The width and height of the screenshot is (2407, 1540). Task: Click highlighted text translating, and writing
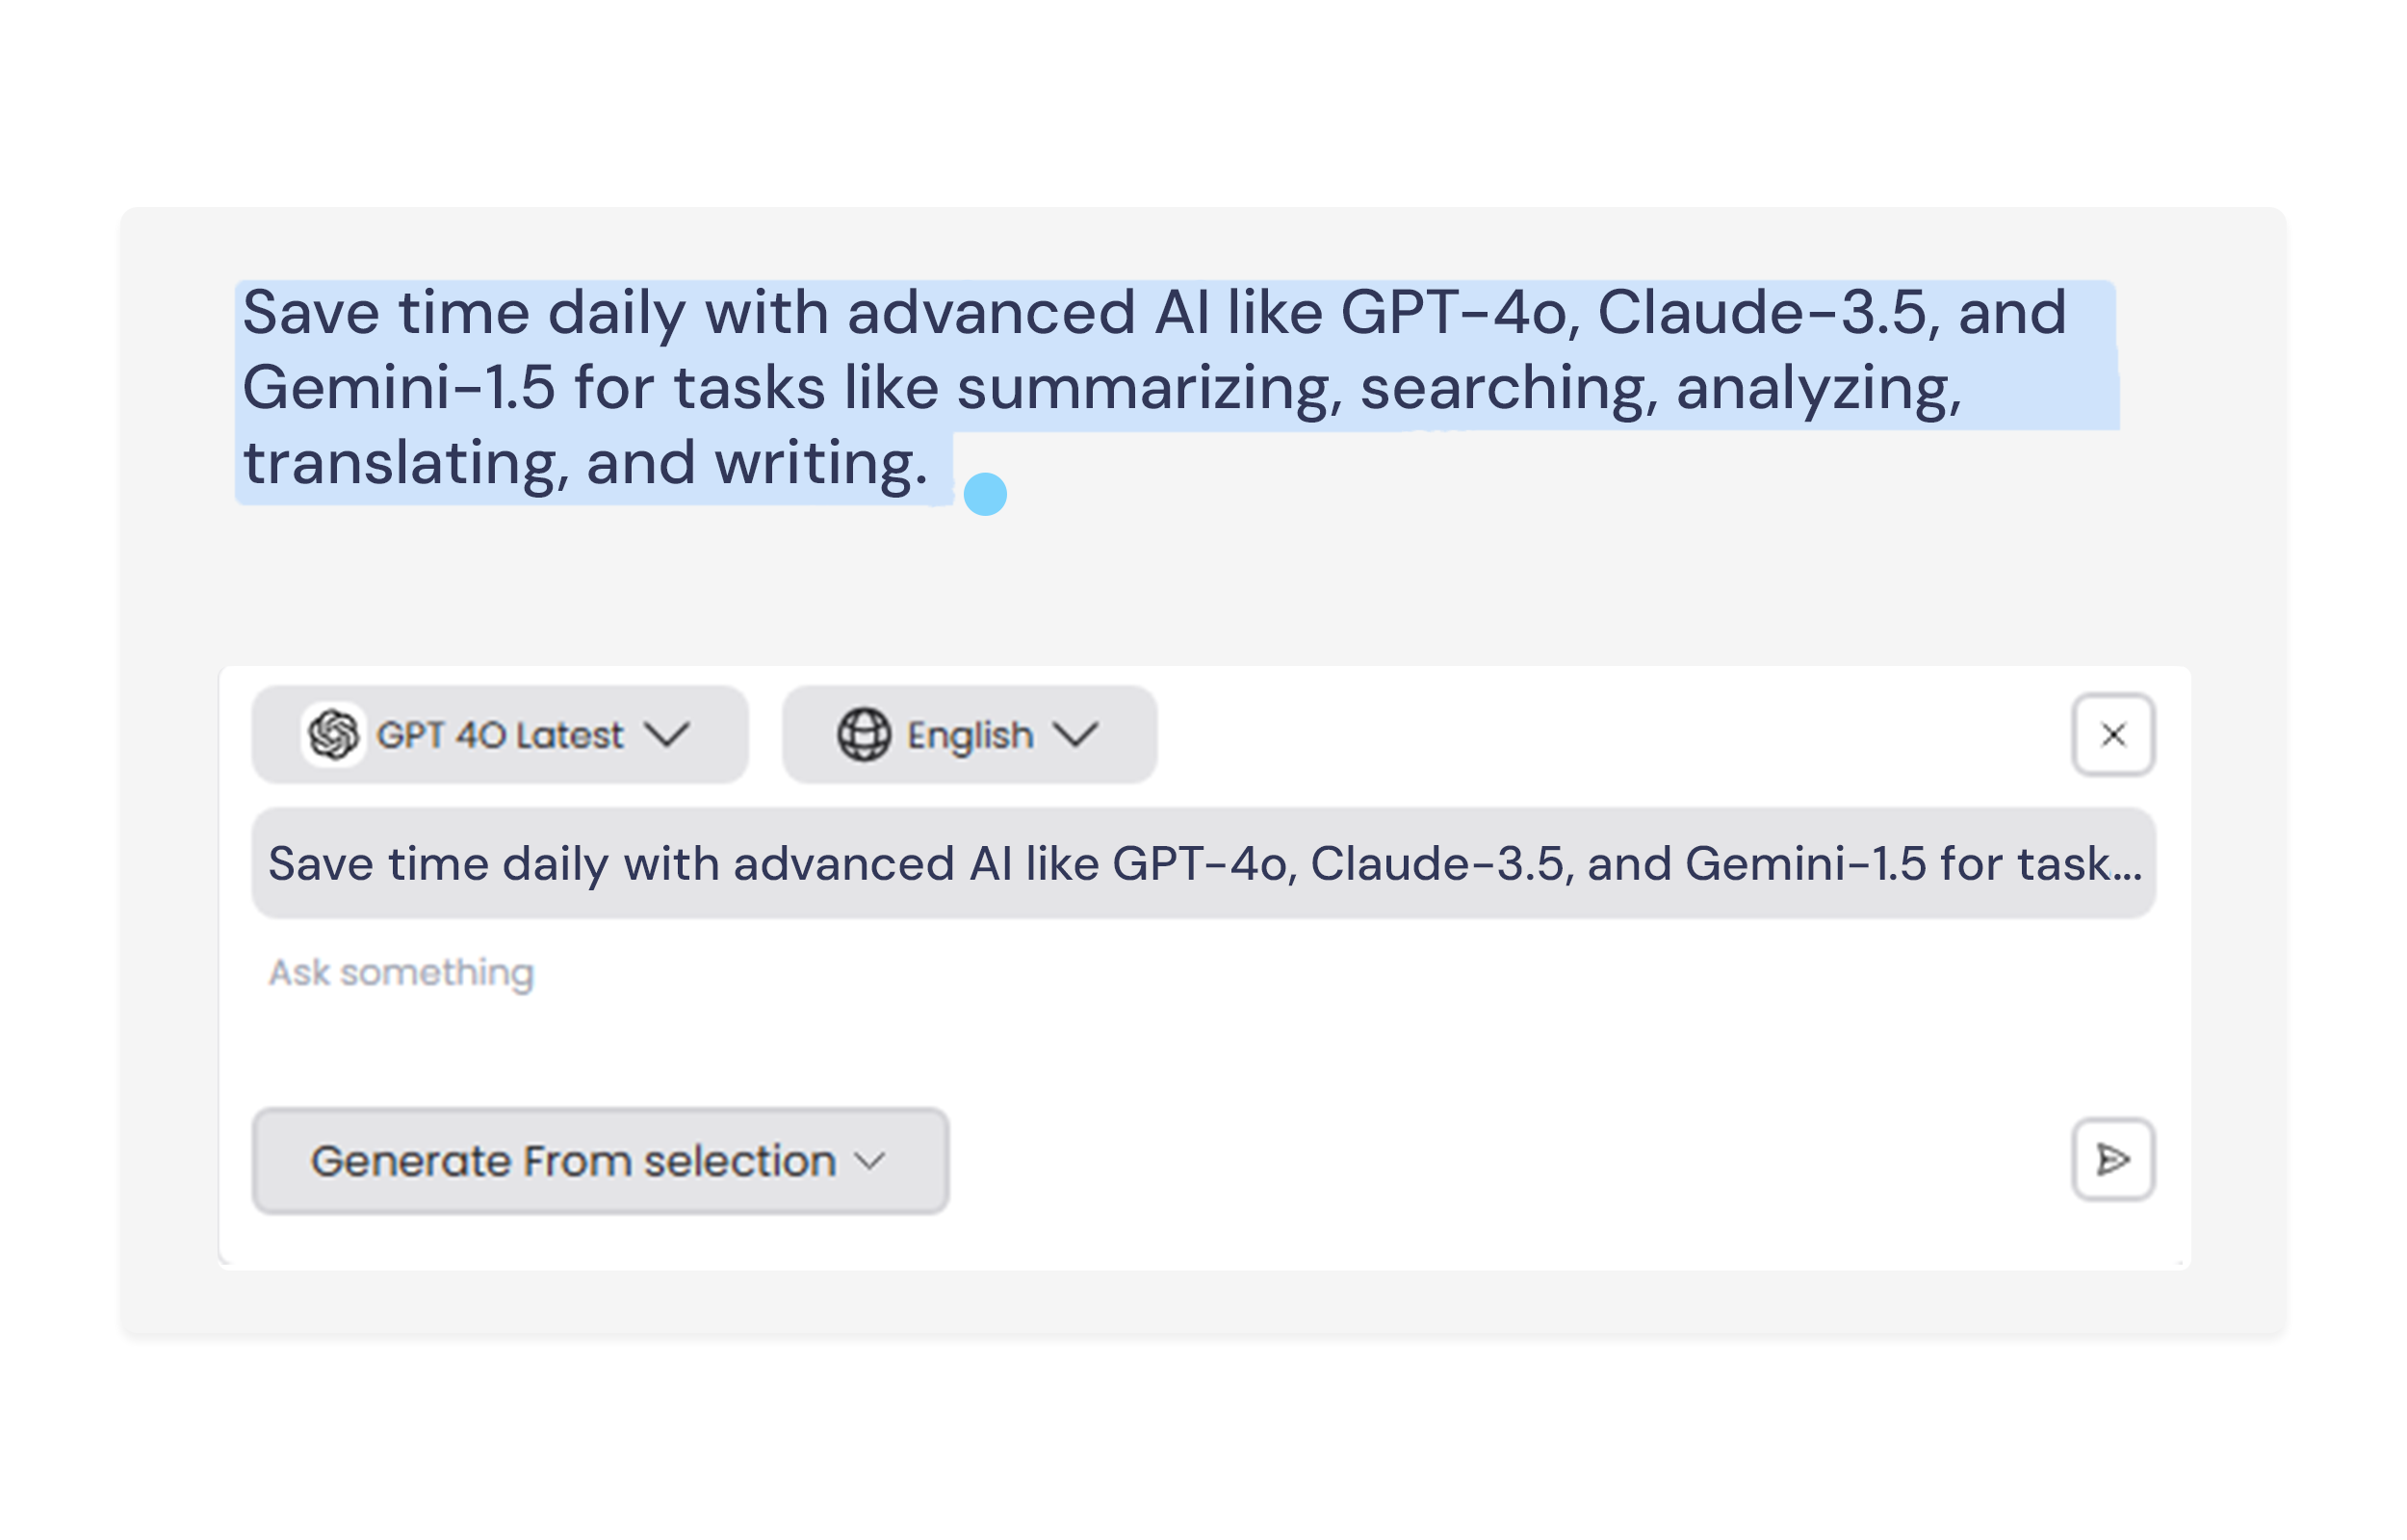[586, 464]
